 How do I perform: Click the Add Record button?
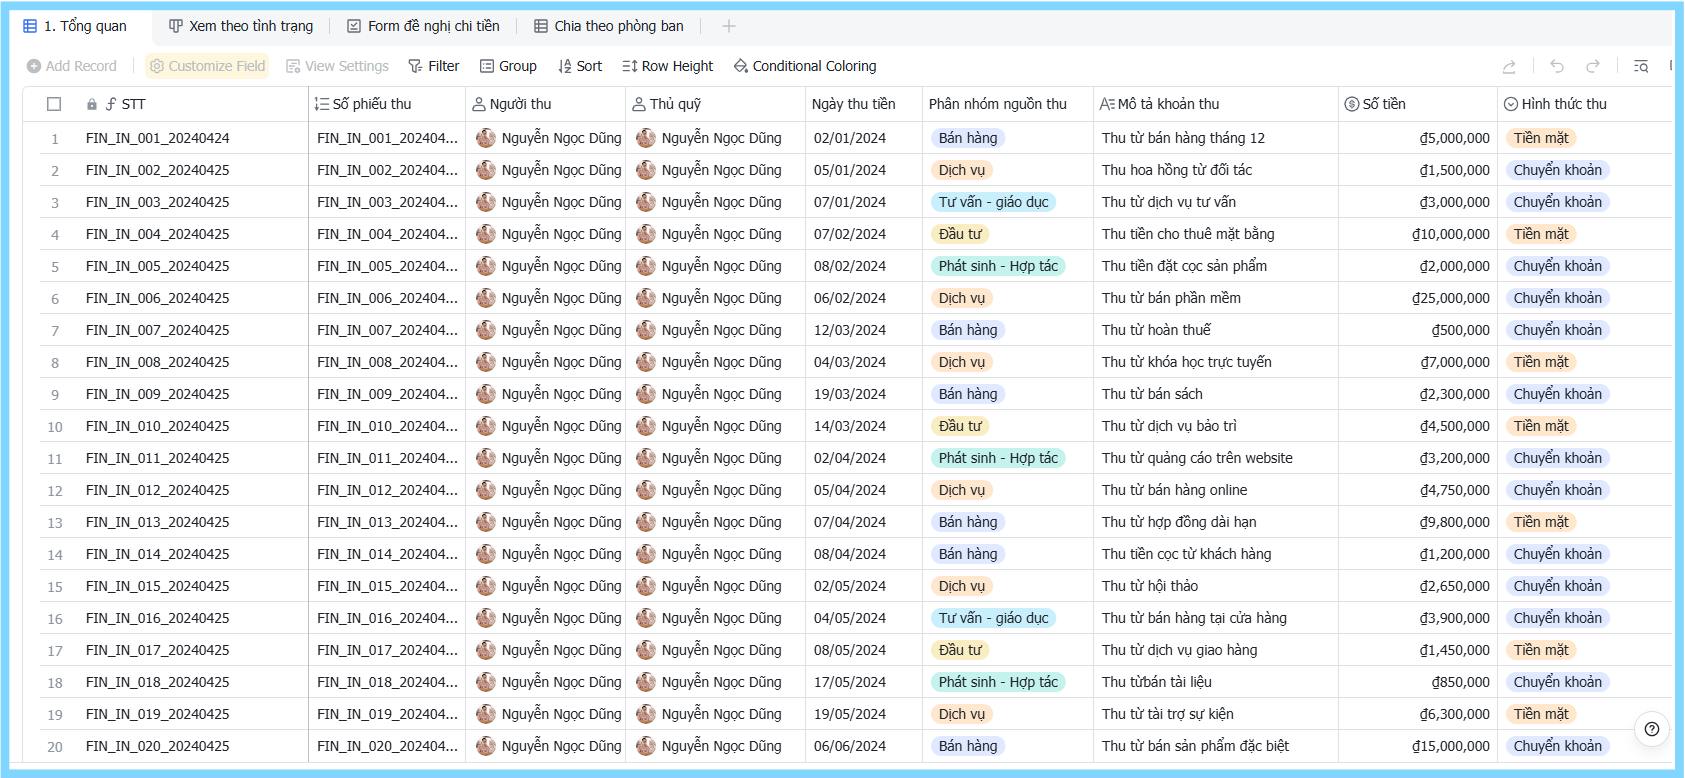coord(72,66)
